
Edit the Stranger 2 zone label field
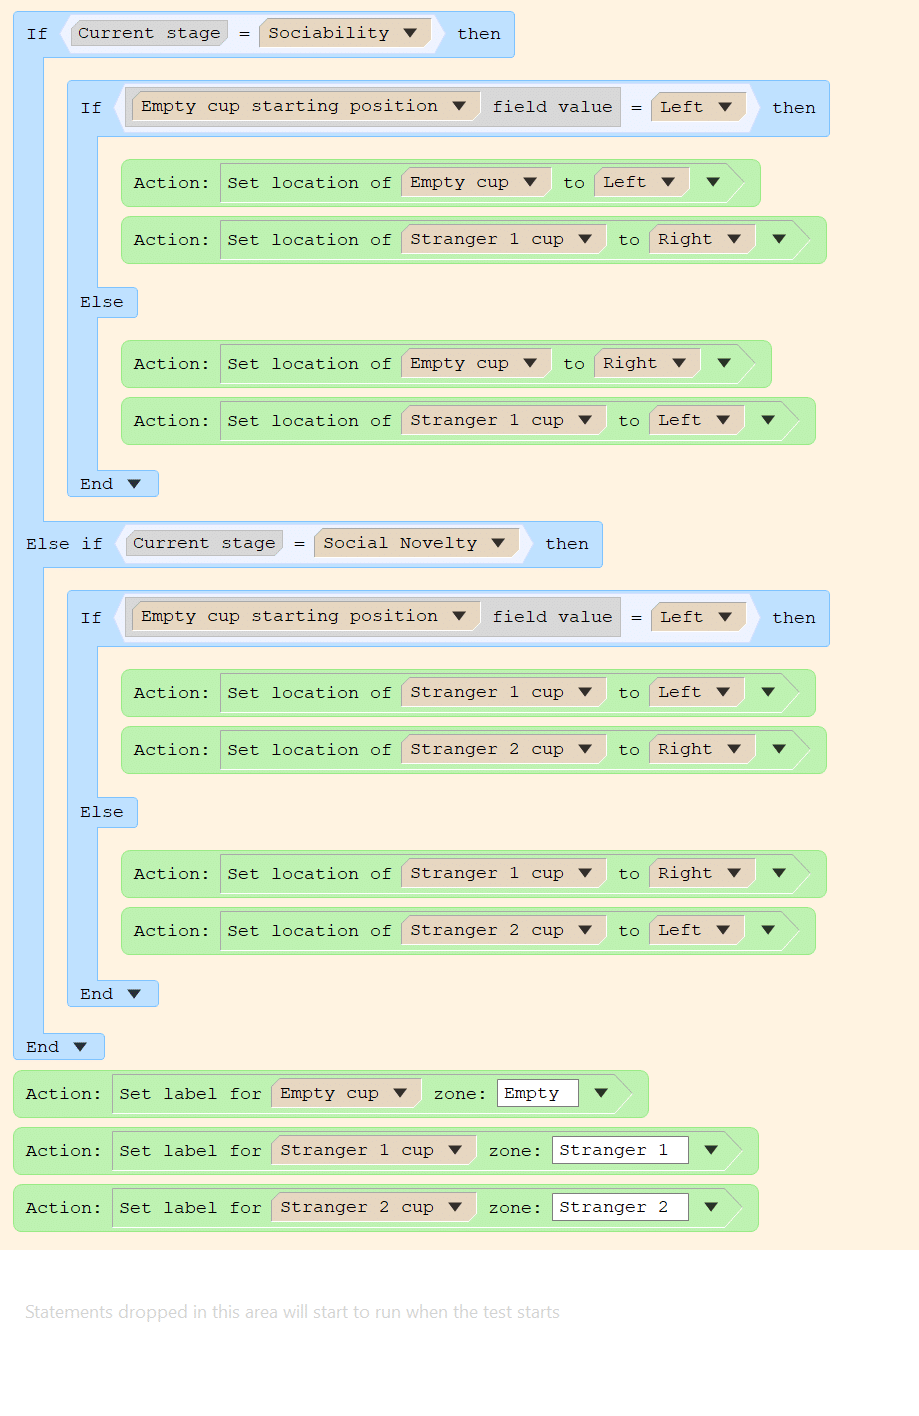coord(619,1207)
